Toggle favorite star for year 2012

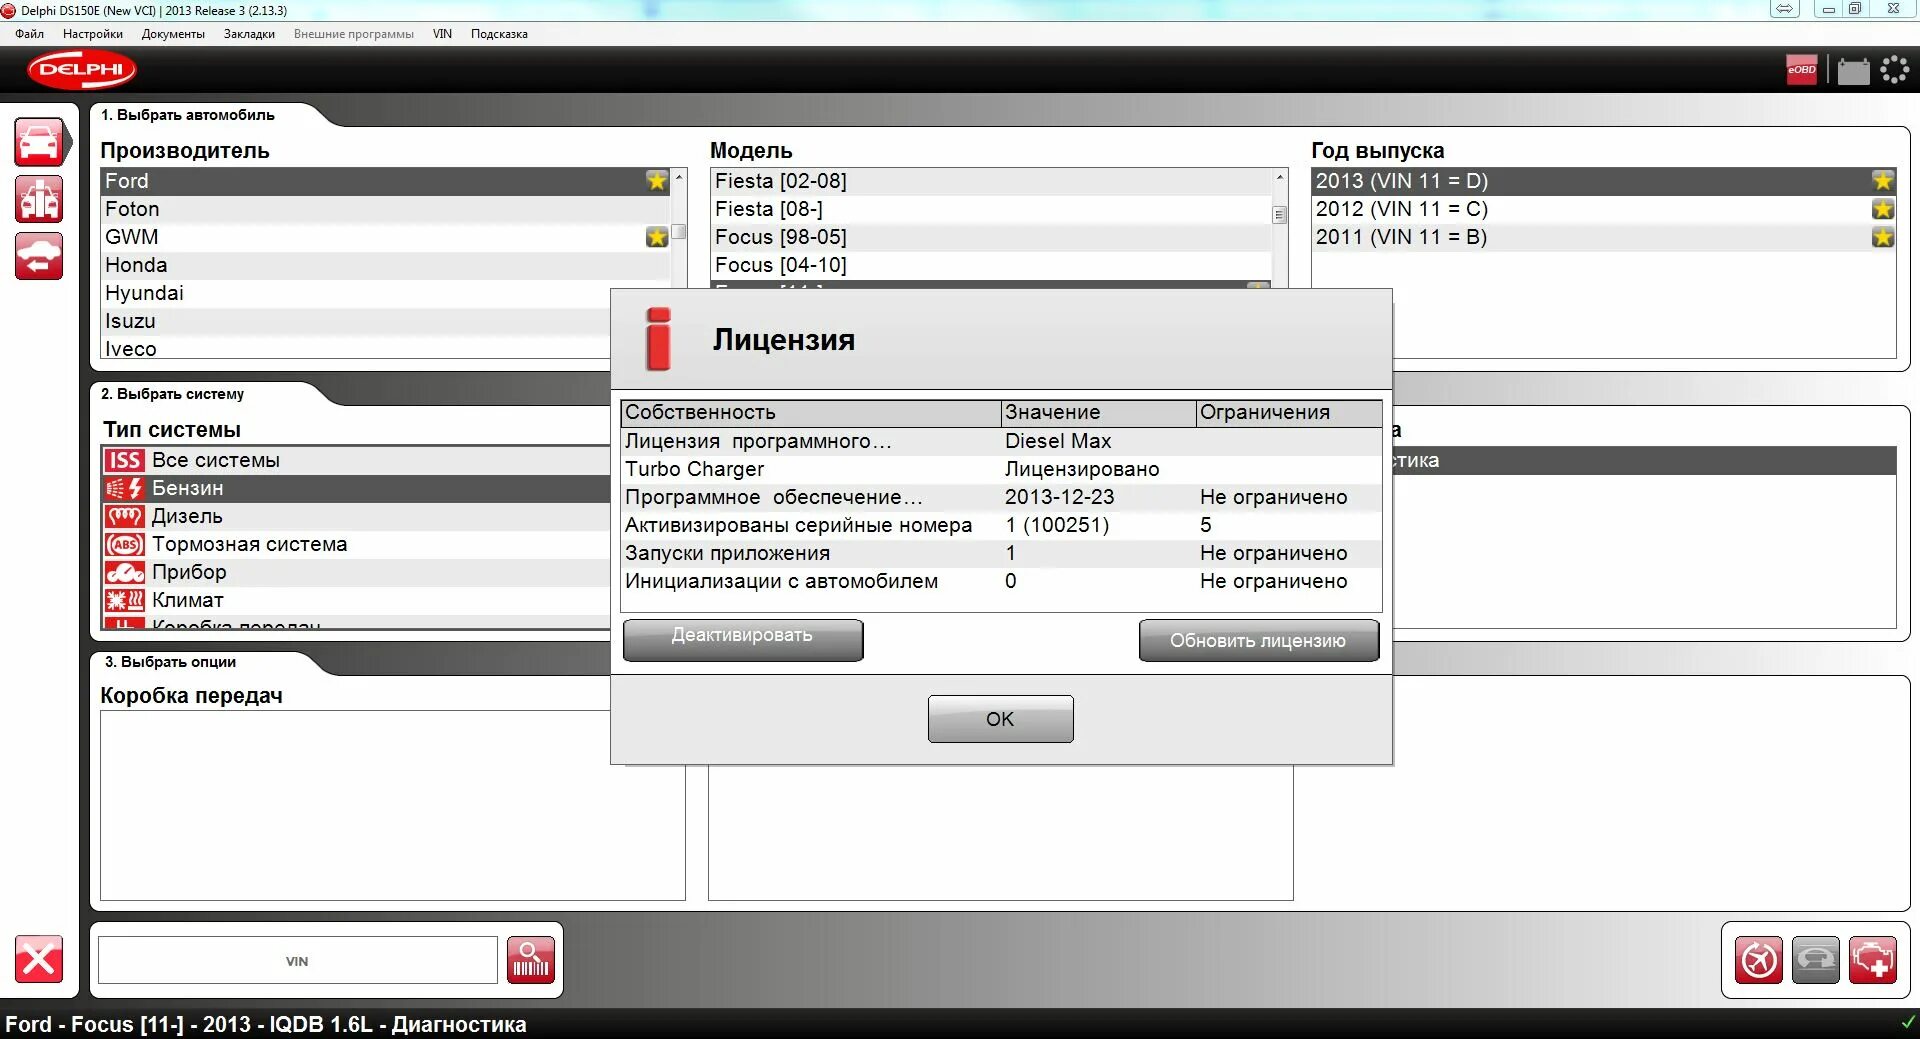coord(1883,209)
